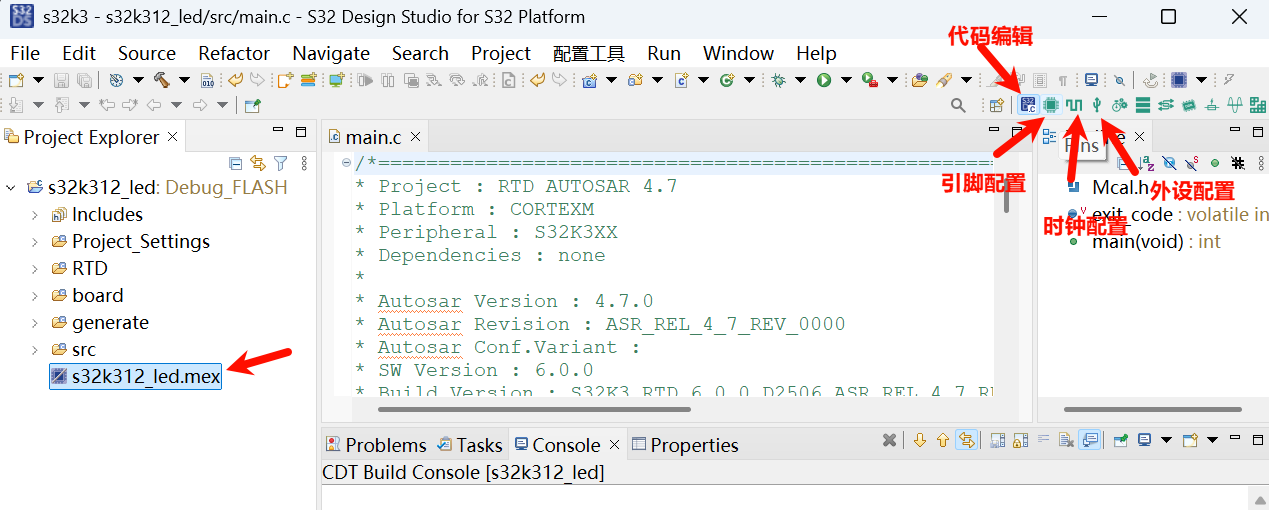The height and width of the screenshot is (510, 1269).
Task: Click the Save All icon
Action: tap(84, 80)
